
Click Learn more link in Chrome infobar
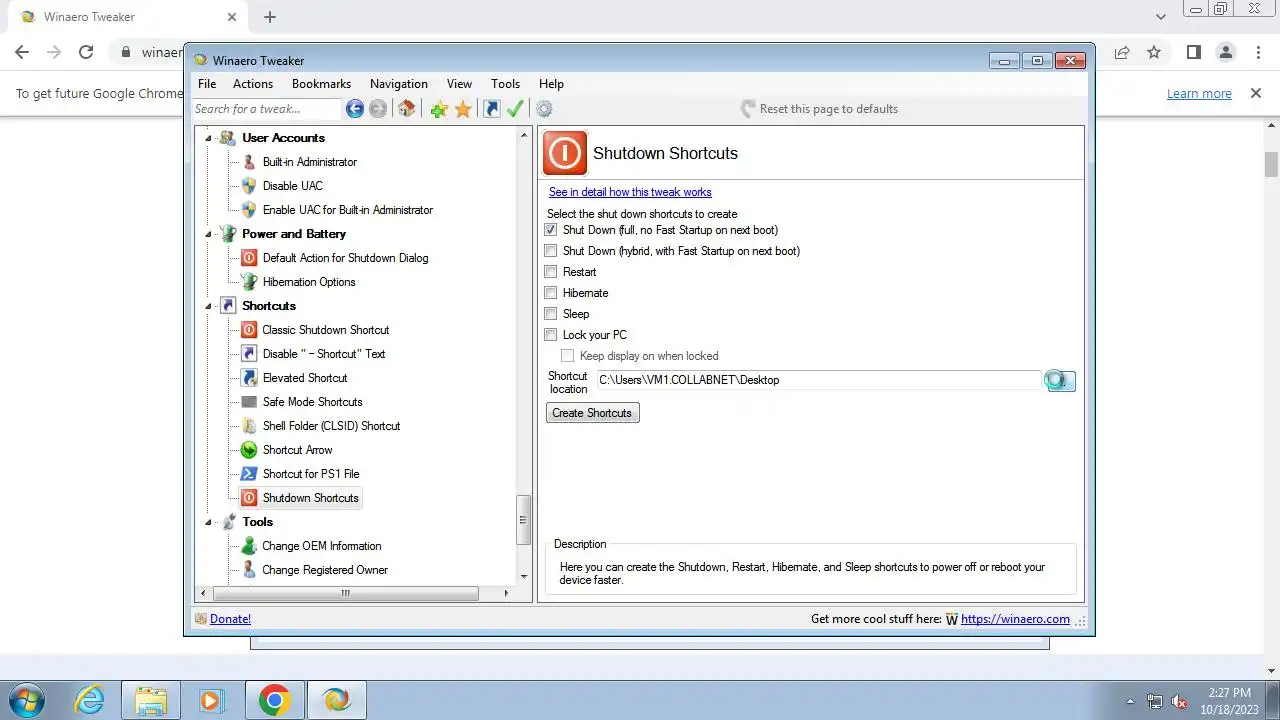[x=1199, y=94]
